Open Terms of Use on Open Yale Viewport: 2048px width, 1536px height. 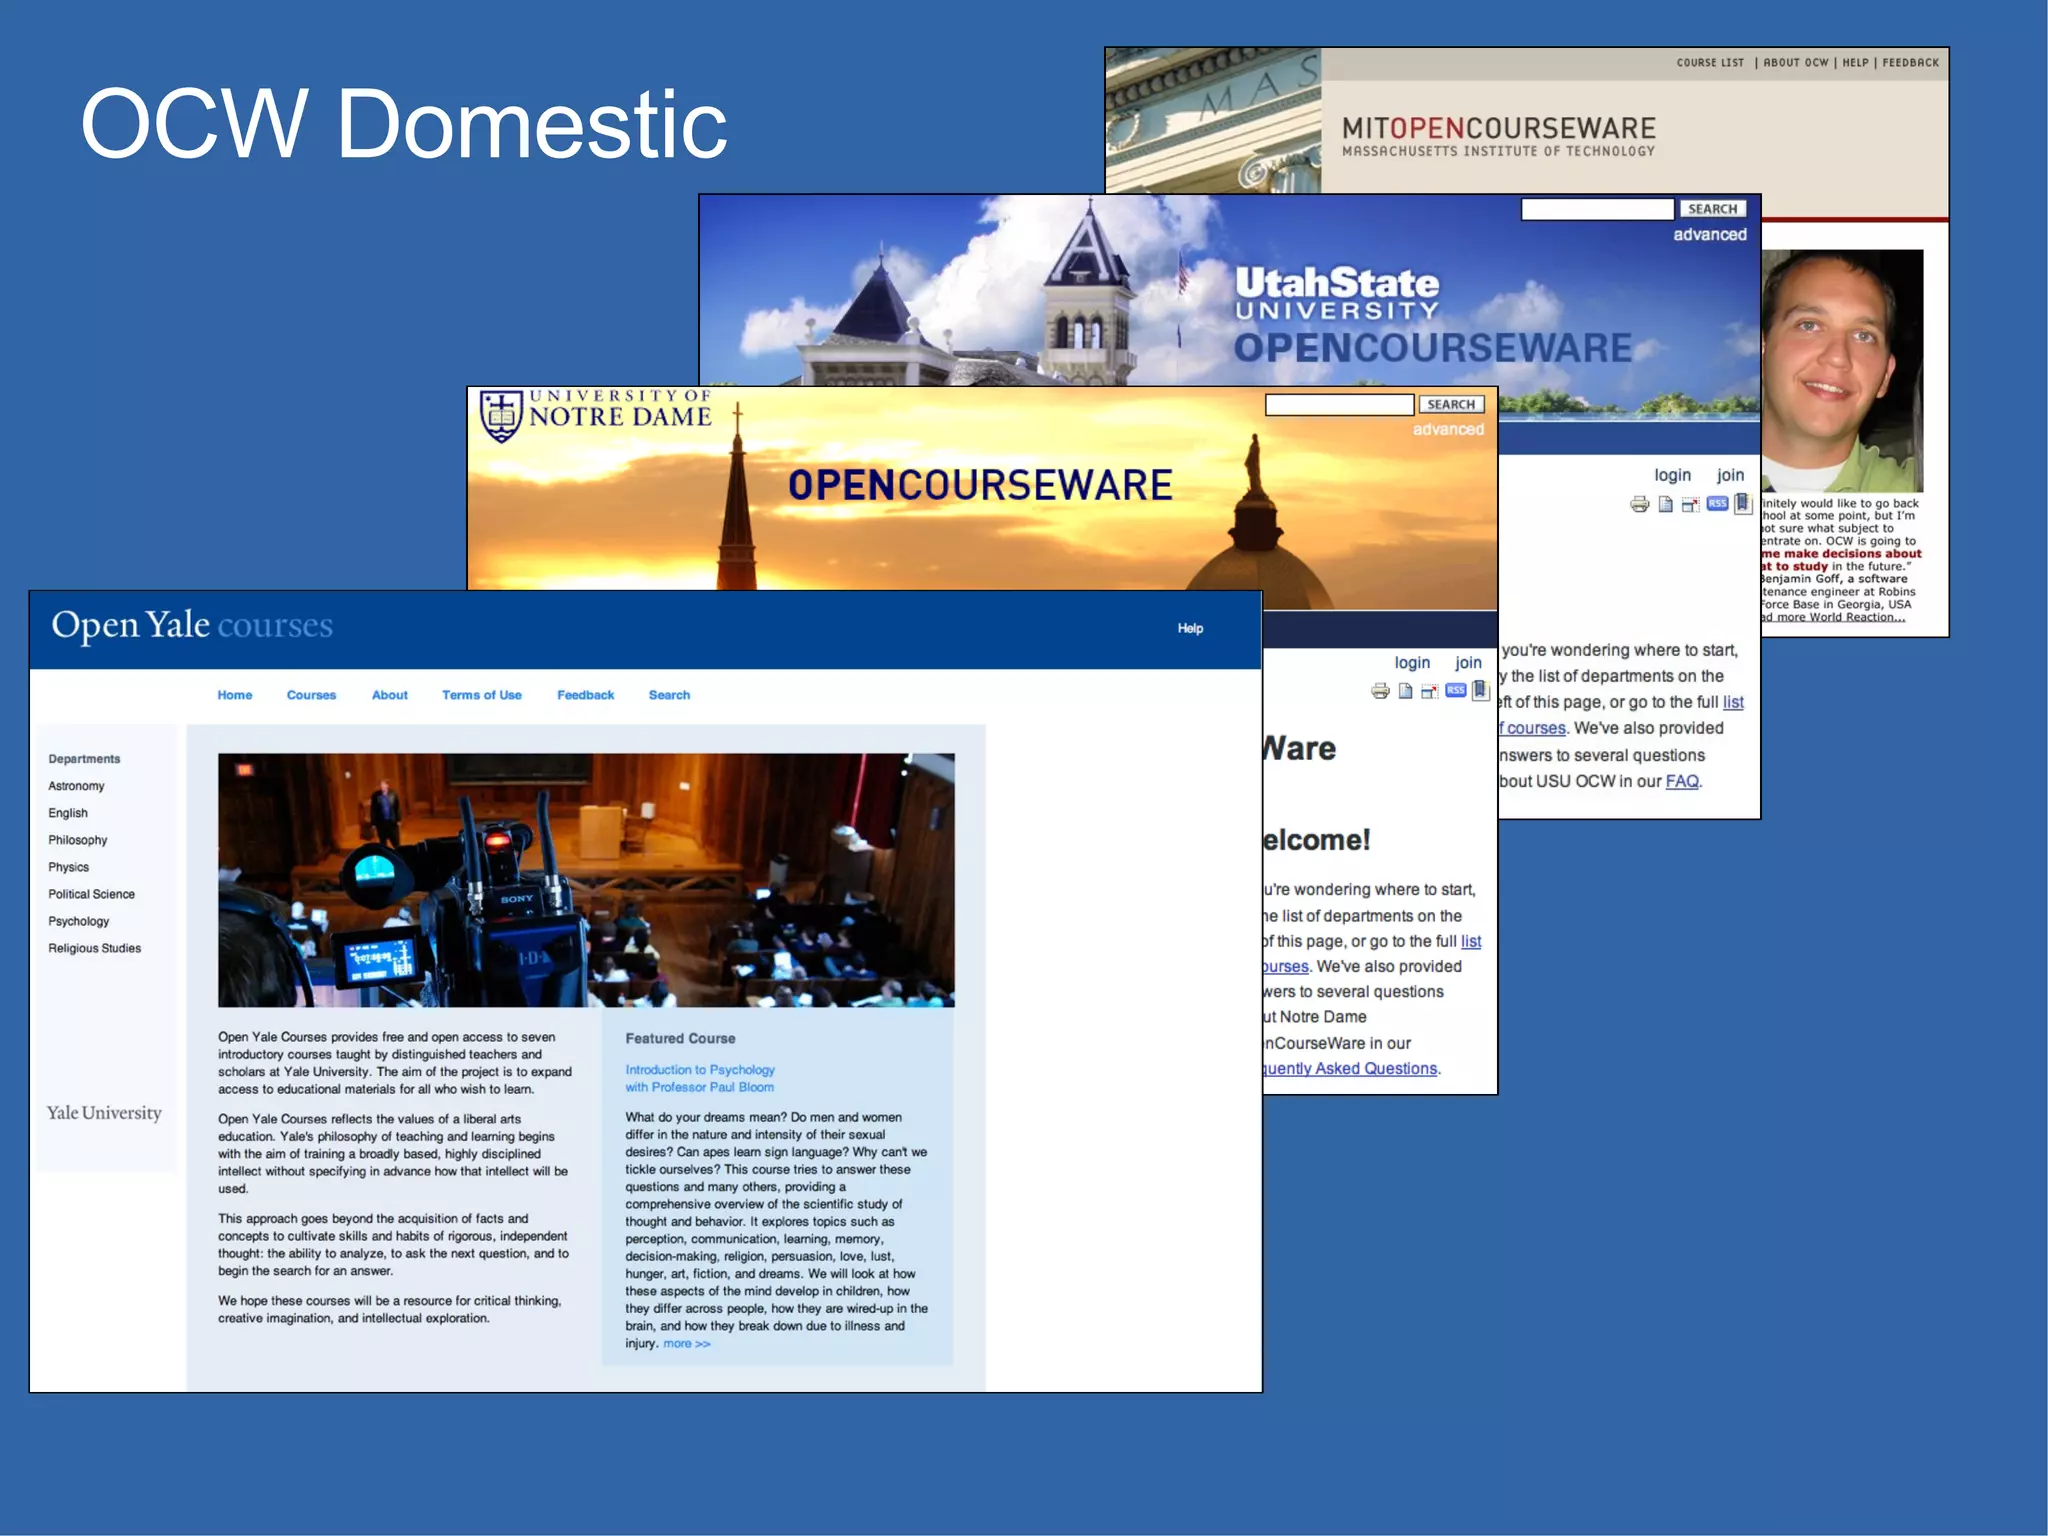482,695
